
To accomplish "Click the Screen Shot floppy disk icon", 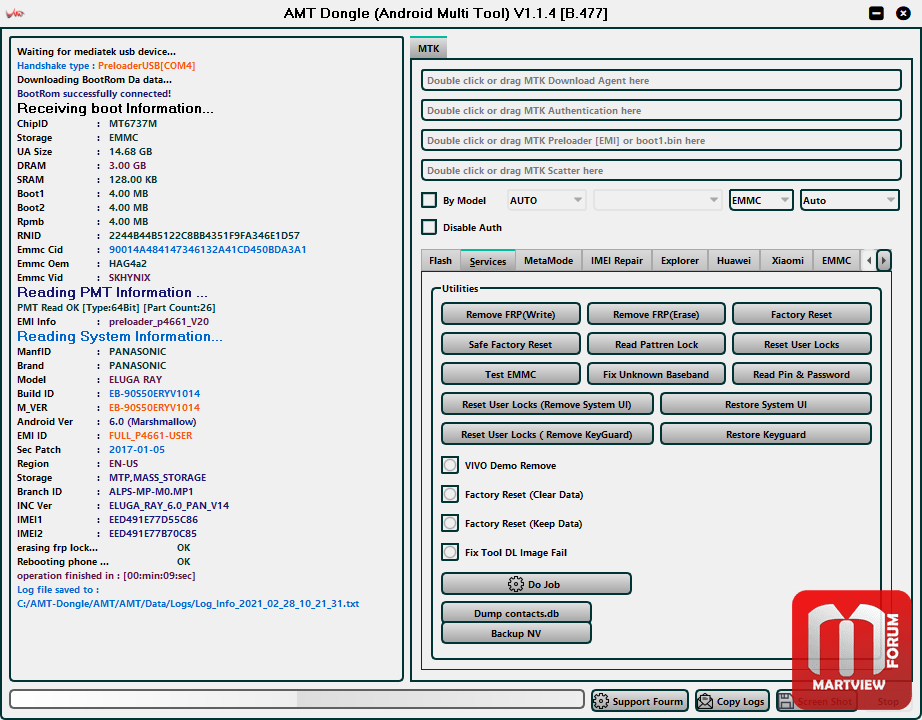I will pos(786,701).
